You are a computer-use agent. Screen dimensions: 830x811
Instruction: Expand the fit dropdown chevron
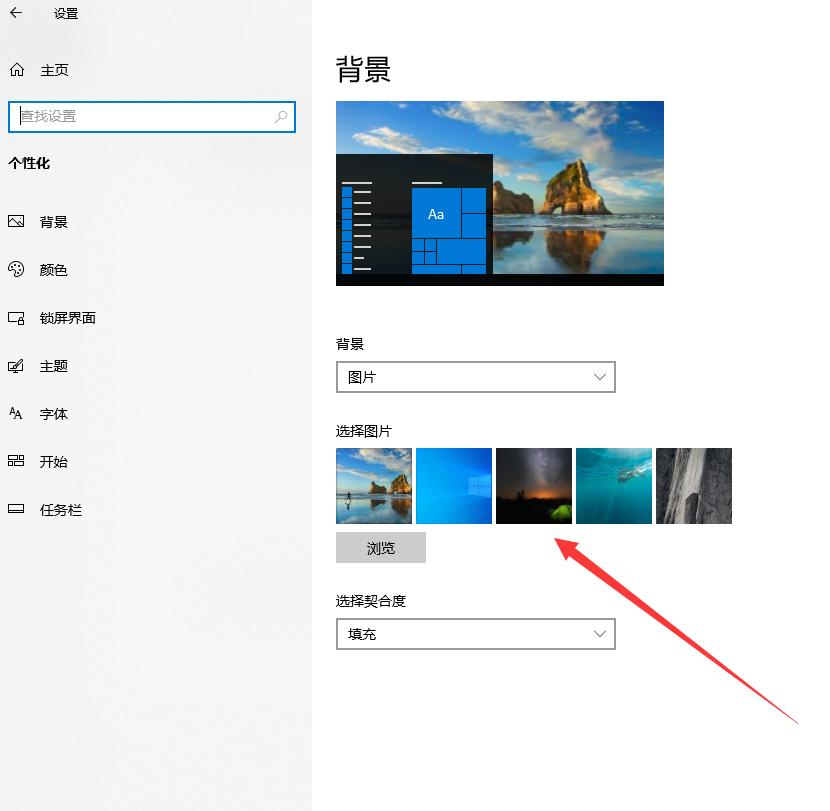(599, 634)
